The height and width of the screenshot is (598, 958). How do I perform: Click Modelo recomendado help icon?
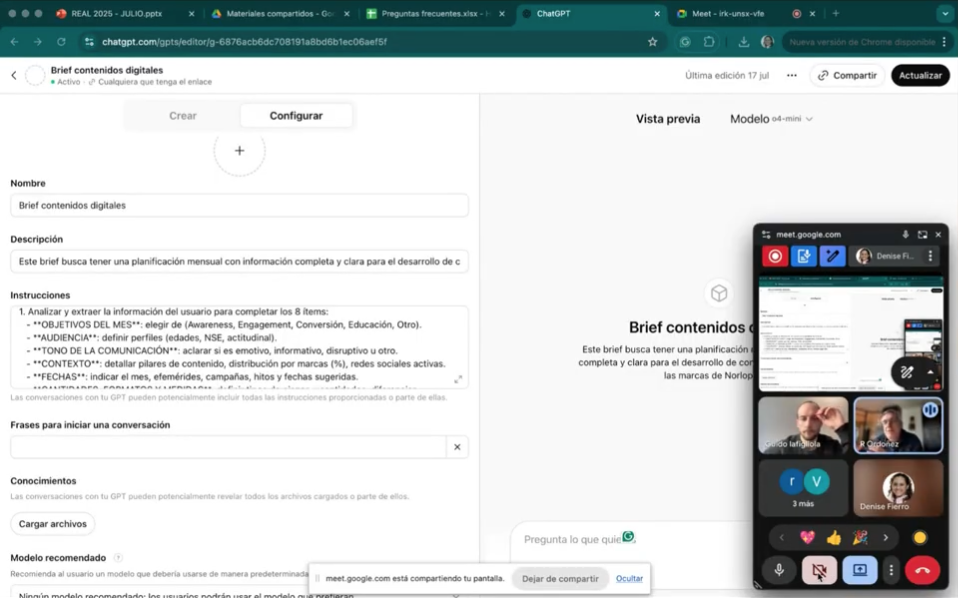[118, 558]
